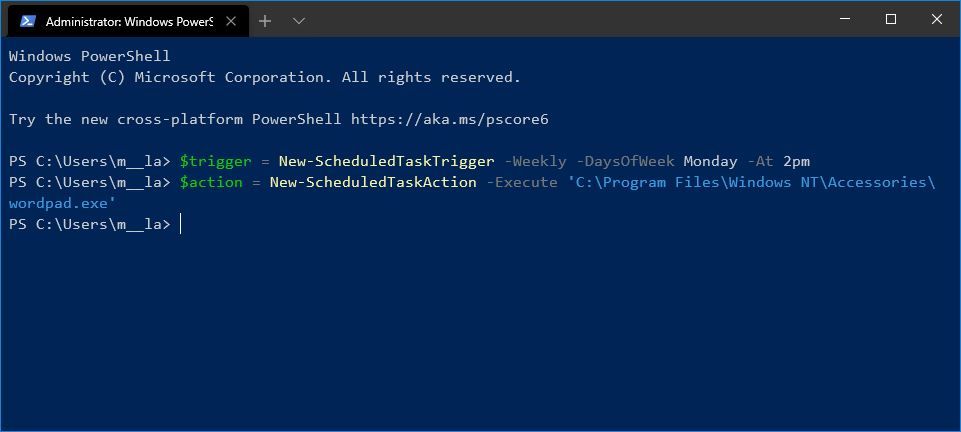Click the -Execute parameter

tap(521, 182)
